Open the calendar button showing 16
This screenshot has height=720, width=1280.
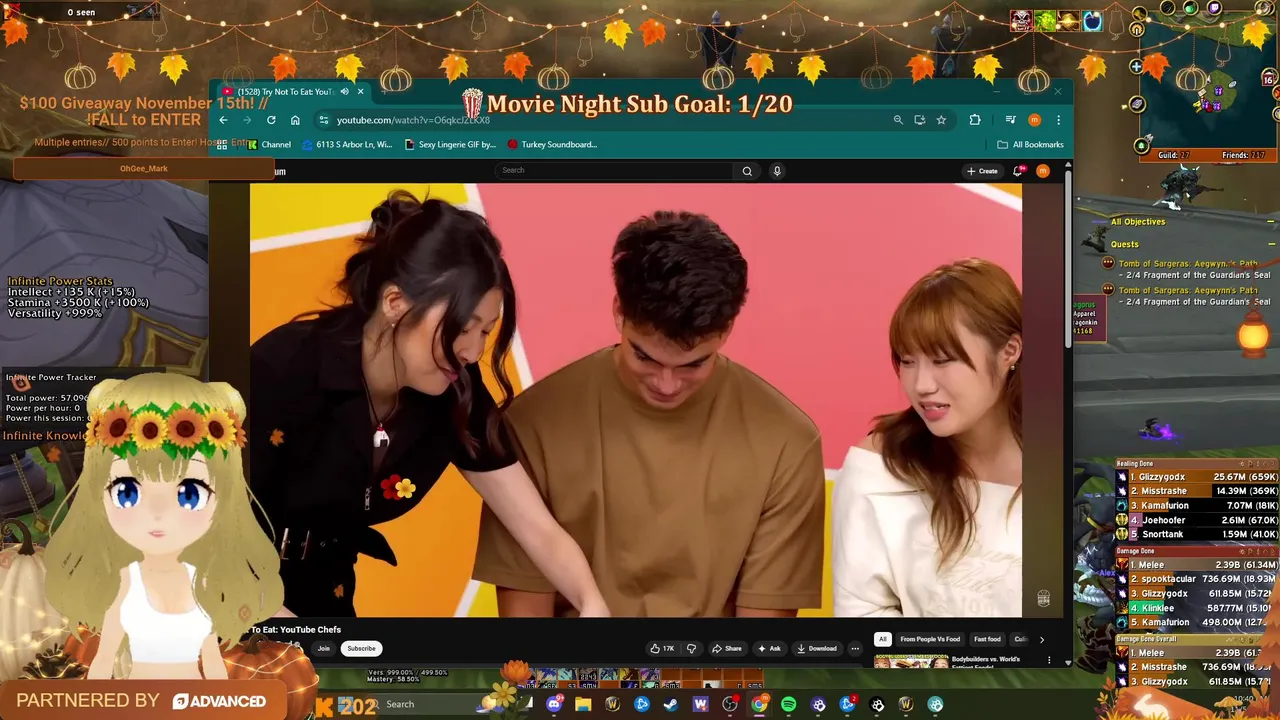point(1269,79)
